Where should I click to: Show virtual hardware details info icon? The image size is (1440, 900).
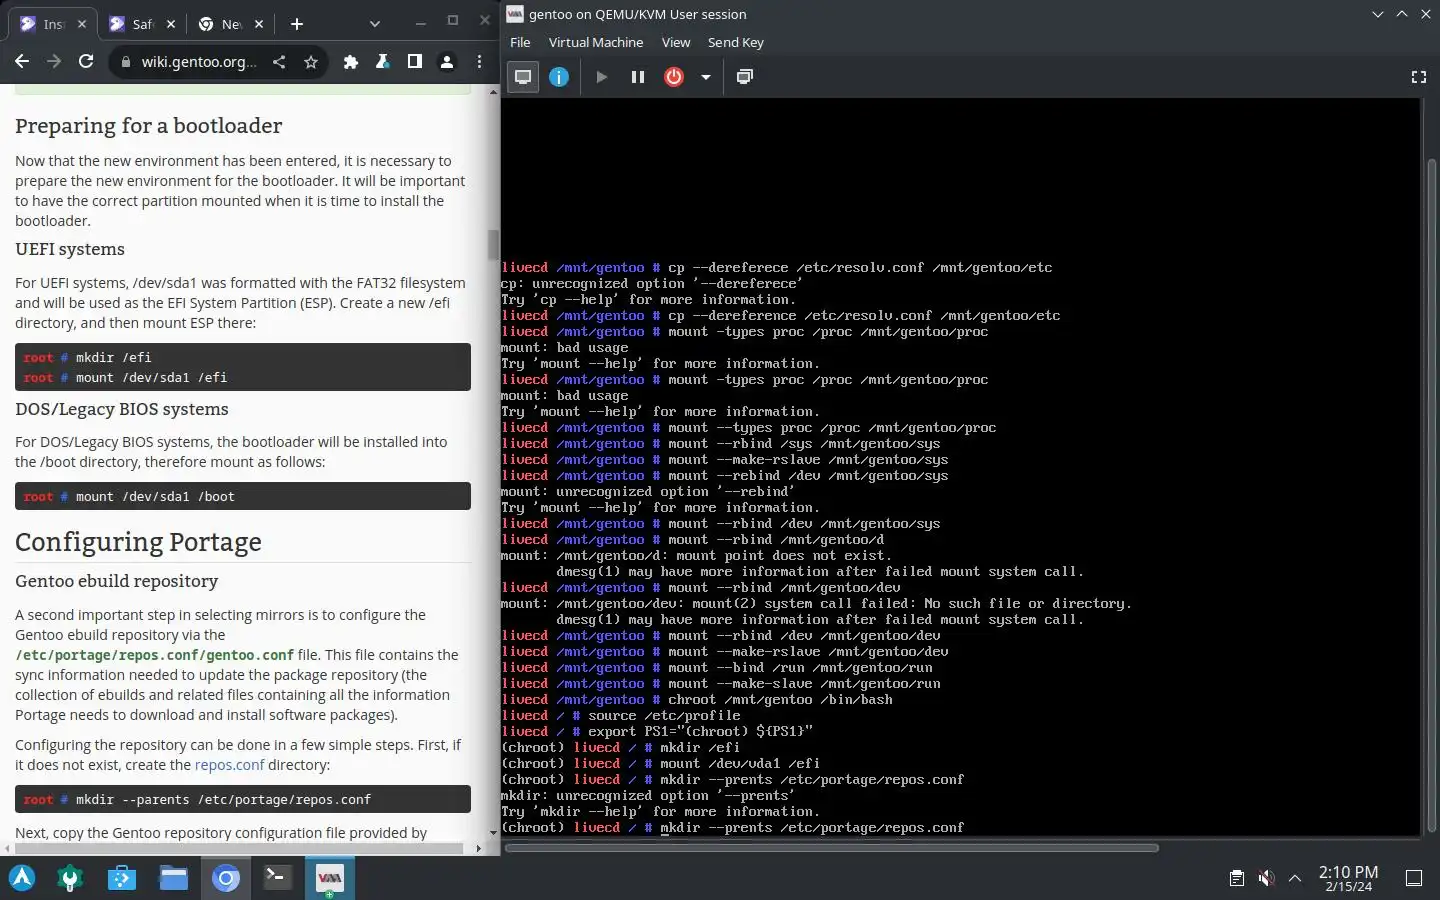point(559,77)
